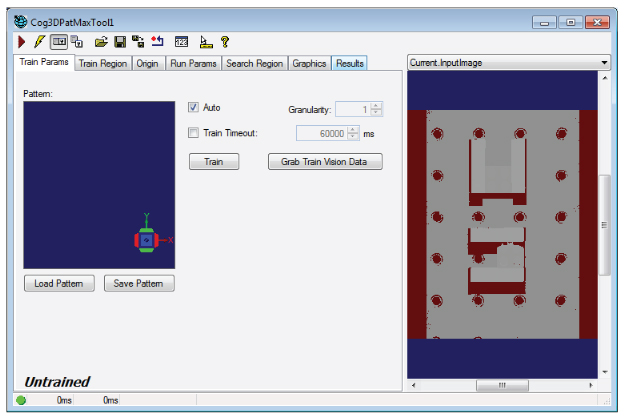Toggle the local image display toolbar button
This screenshot has height=416, width=624.
tap(59, 42)
